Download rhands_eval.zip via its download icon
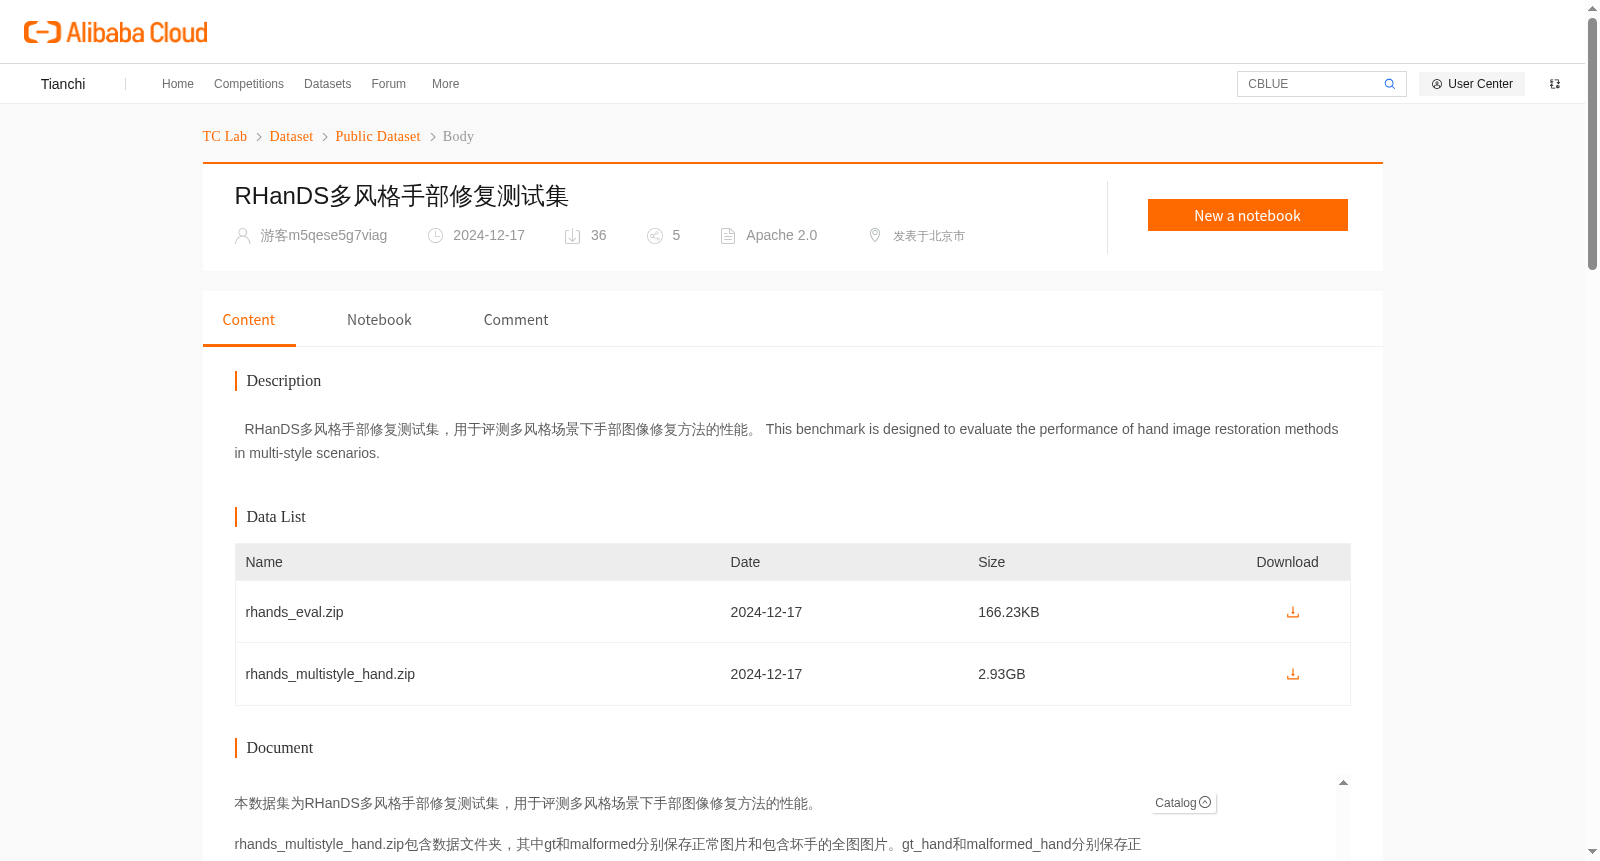This screenshot has width=1600, height=861. click(1293, 612)
